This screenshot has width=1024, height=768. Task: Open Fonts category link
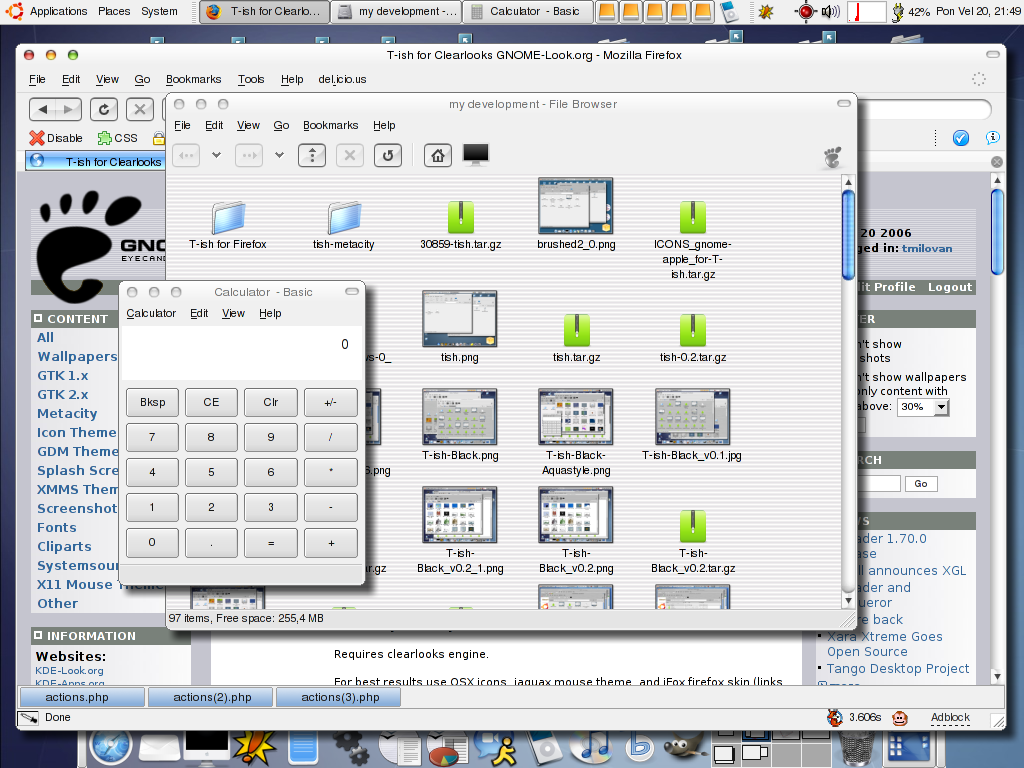pos(56,528)
